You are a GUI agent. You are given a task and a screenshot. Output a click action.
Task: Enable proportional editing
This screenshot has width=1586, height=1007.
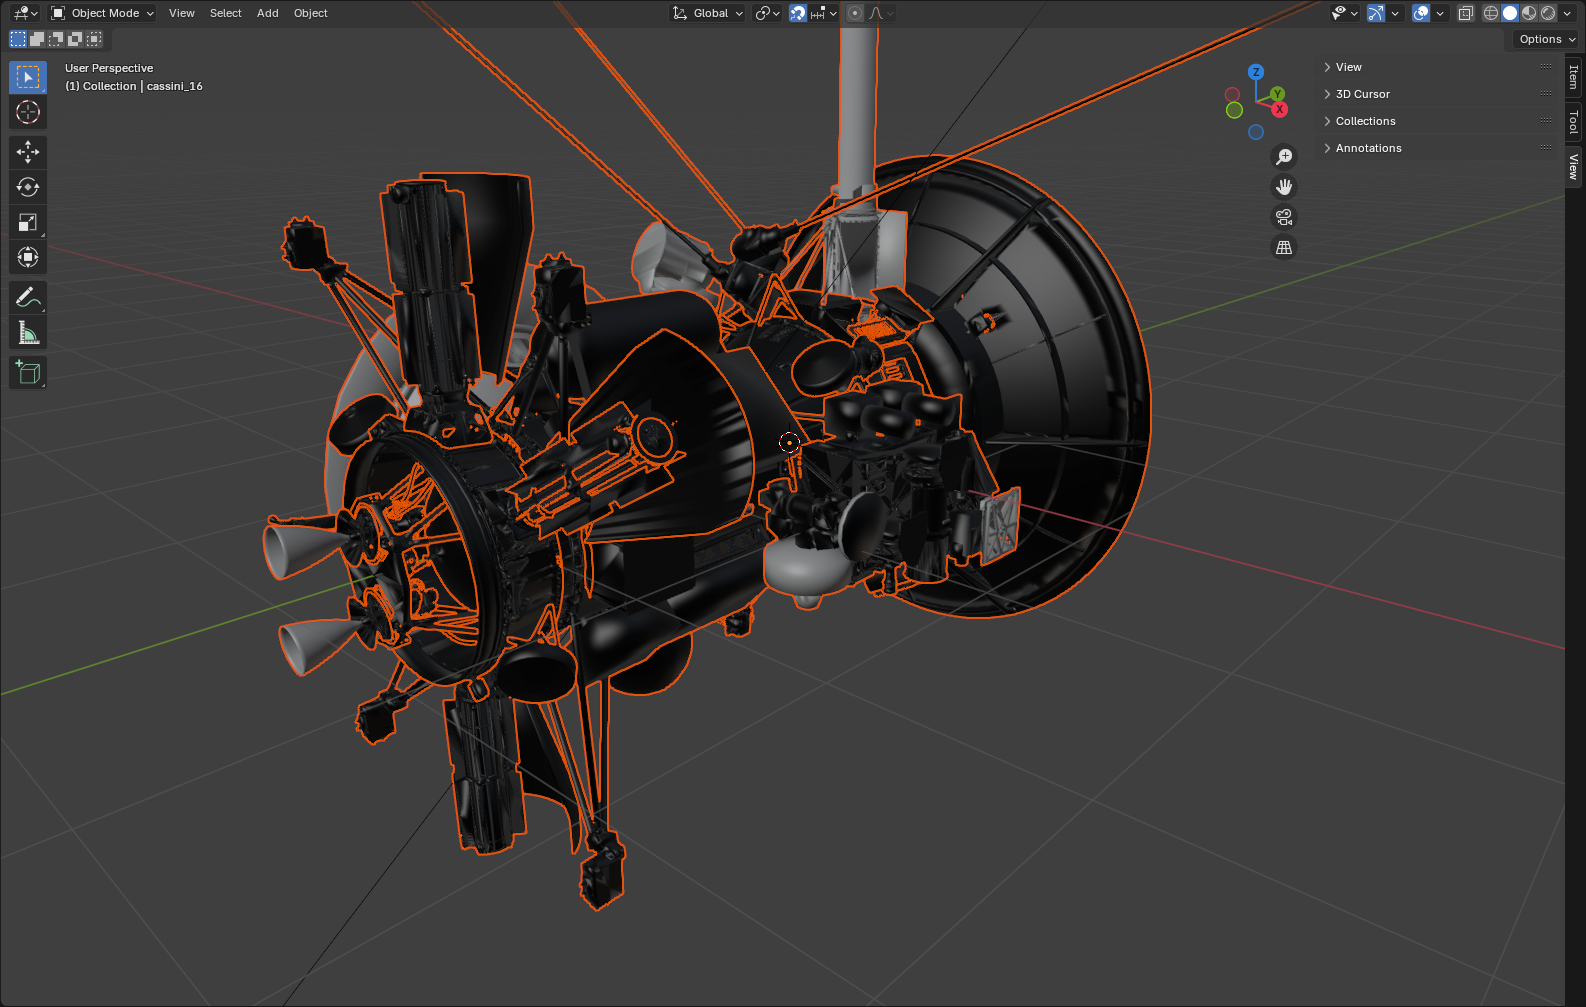(x=855, y=13)
